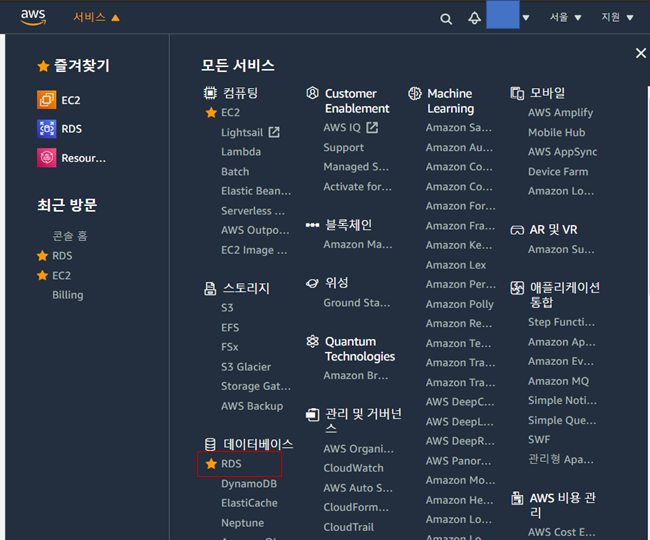Image resolution: width=650 pixels, height=540 pixels.
Task: Open CloudTrail service
Action: pos(349,527)
